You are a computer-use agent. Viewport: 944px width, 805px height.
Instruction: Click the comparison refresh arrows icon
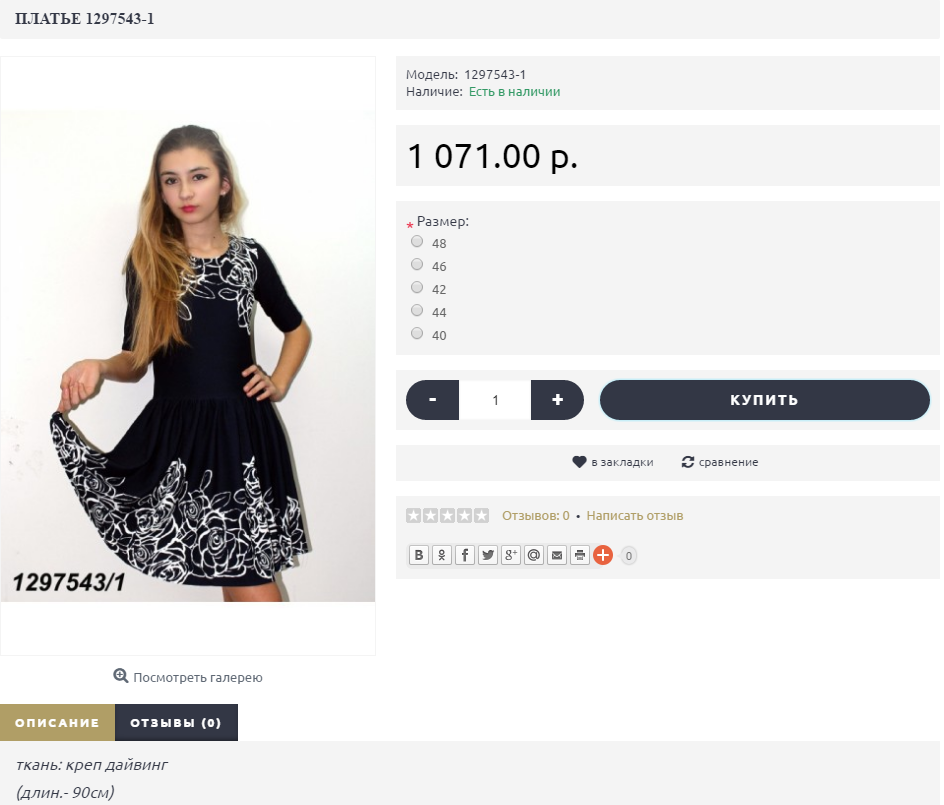[688, 462]
